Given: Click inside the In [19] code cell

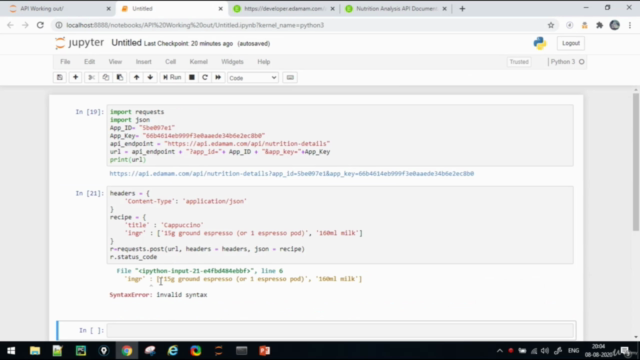Looking at the screenshot, I should (340, 136).
